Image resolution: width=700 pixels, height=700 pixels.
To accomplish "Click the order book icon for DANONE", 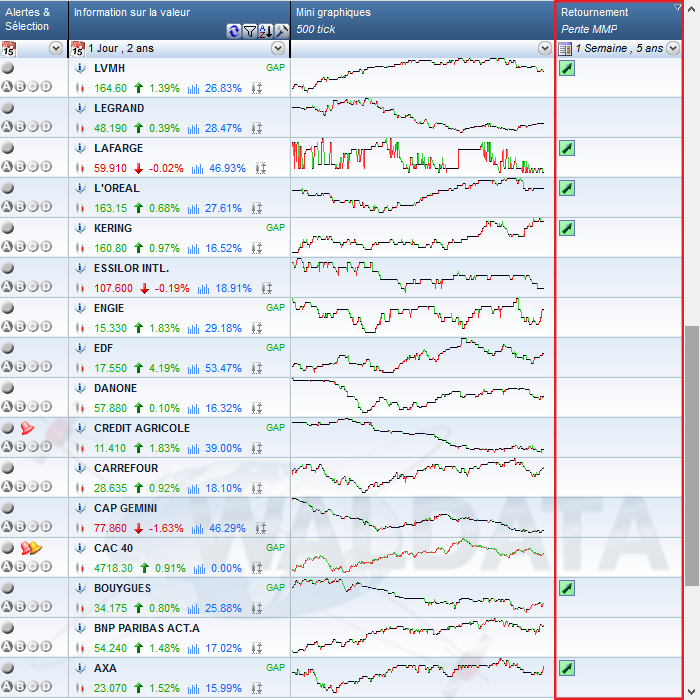I will coord(257,408).
